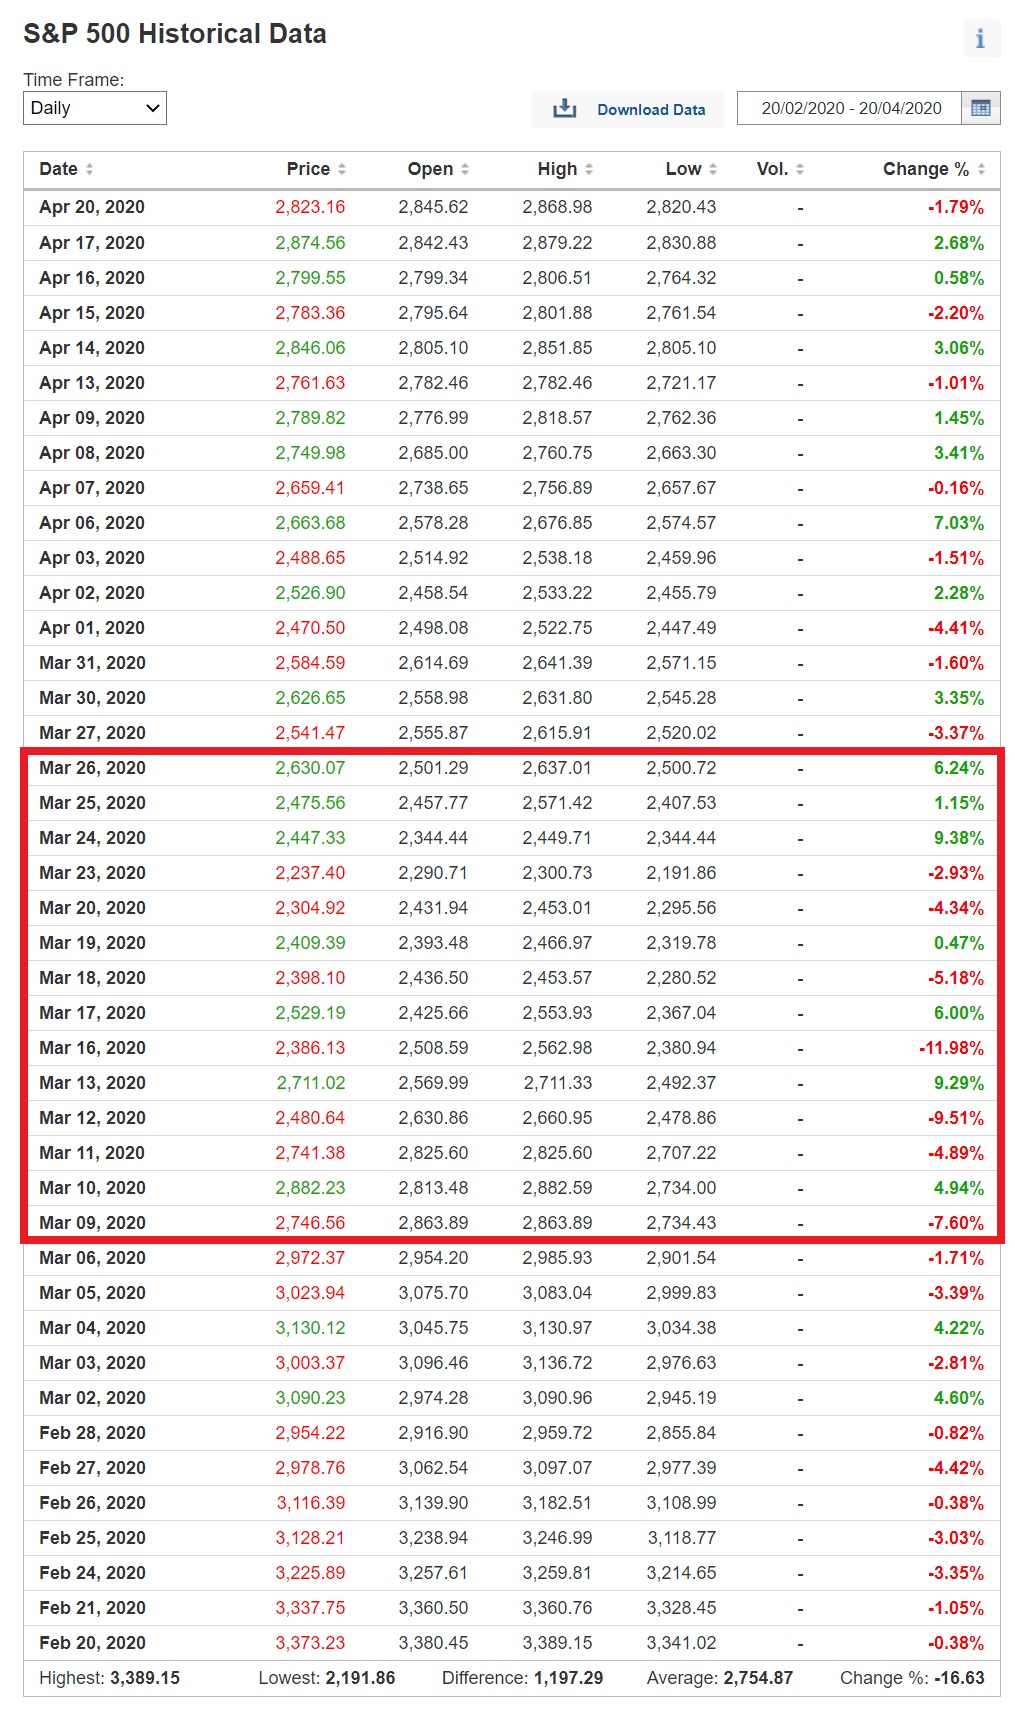Click the info icon beside the page title

pos(980,38)
